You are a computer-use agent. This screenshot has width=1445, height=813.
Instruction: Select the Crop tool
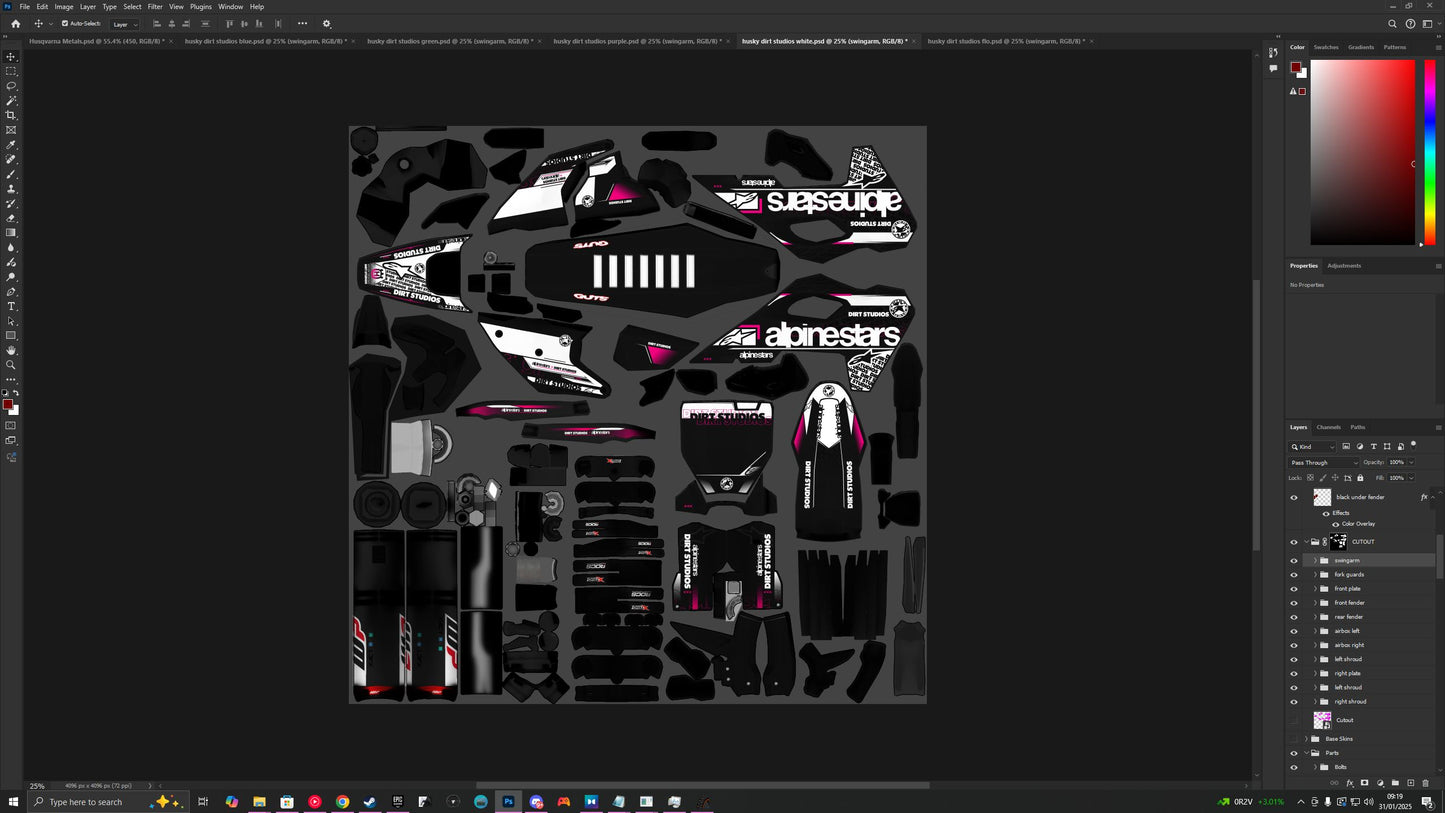pyautogui.click(x=11, y=115)
